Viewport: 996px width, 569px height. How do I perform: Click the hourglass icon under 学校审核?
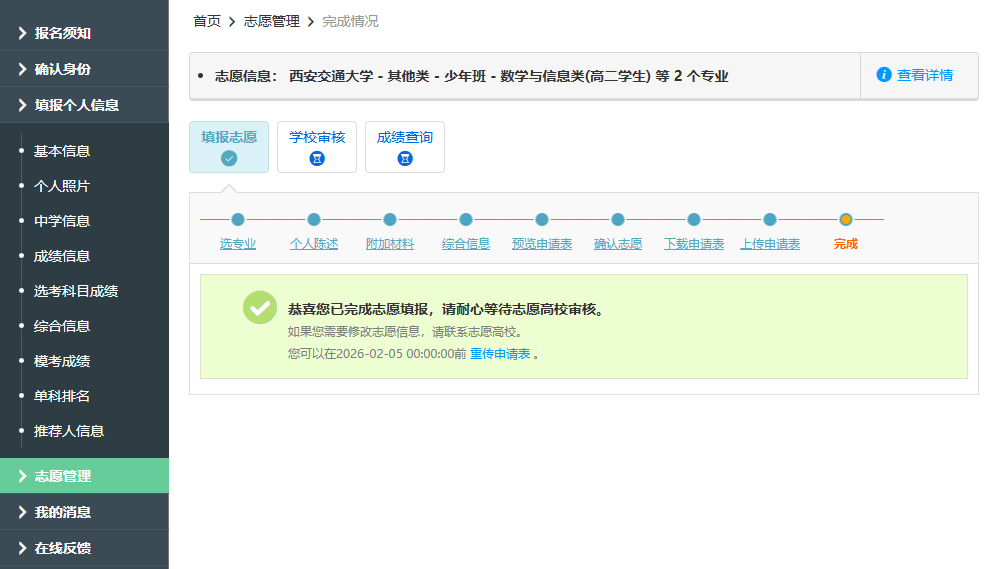(x=317, y=158)
